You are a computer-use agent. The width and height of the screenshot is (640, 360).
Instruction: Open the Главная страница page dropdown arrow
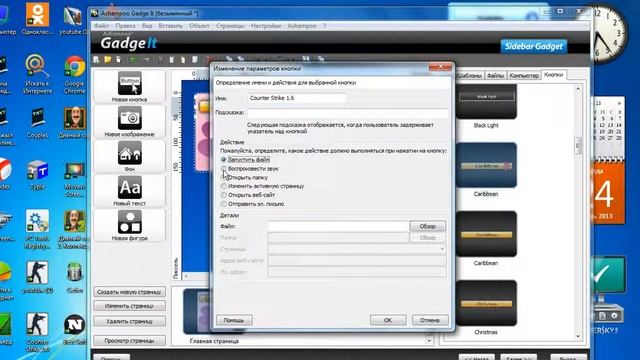click(x=429, y=340)
